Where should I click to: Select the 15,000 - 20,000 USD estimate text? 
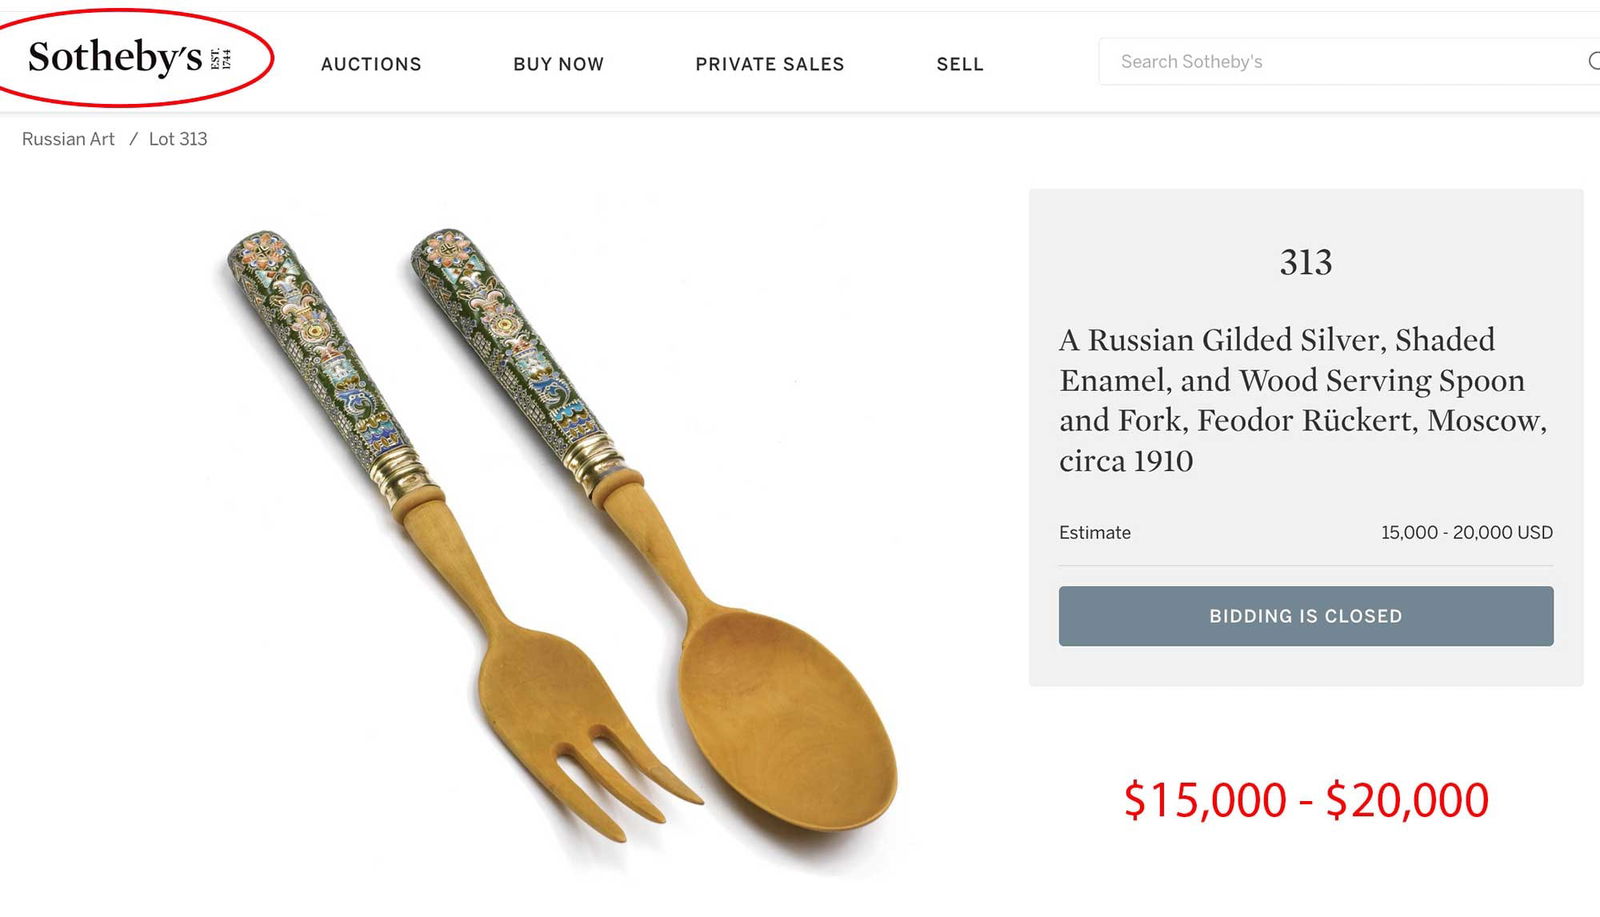point(1466,533)
